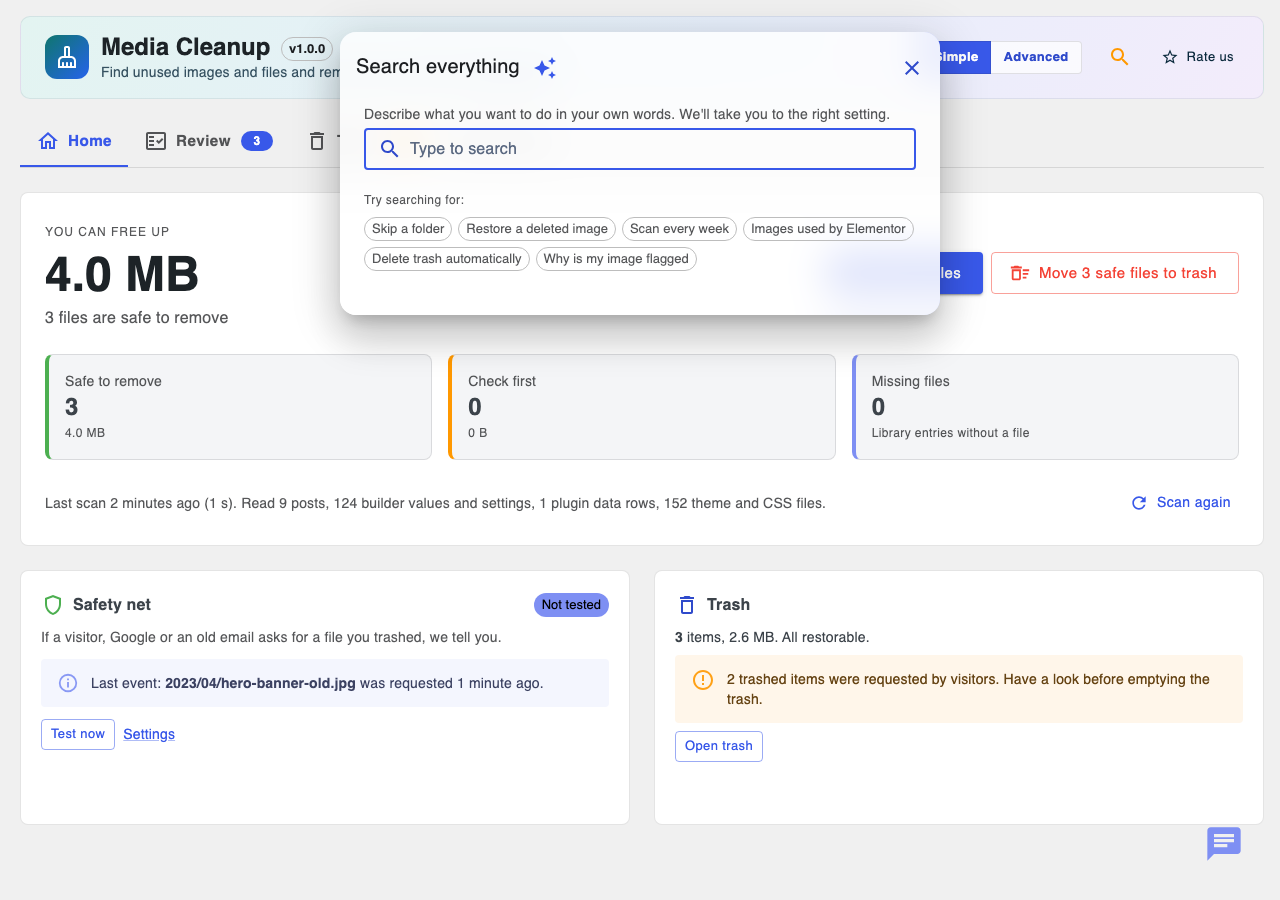
Task: Click the Open trash button
Action: pos(719,746)
